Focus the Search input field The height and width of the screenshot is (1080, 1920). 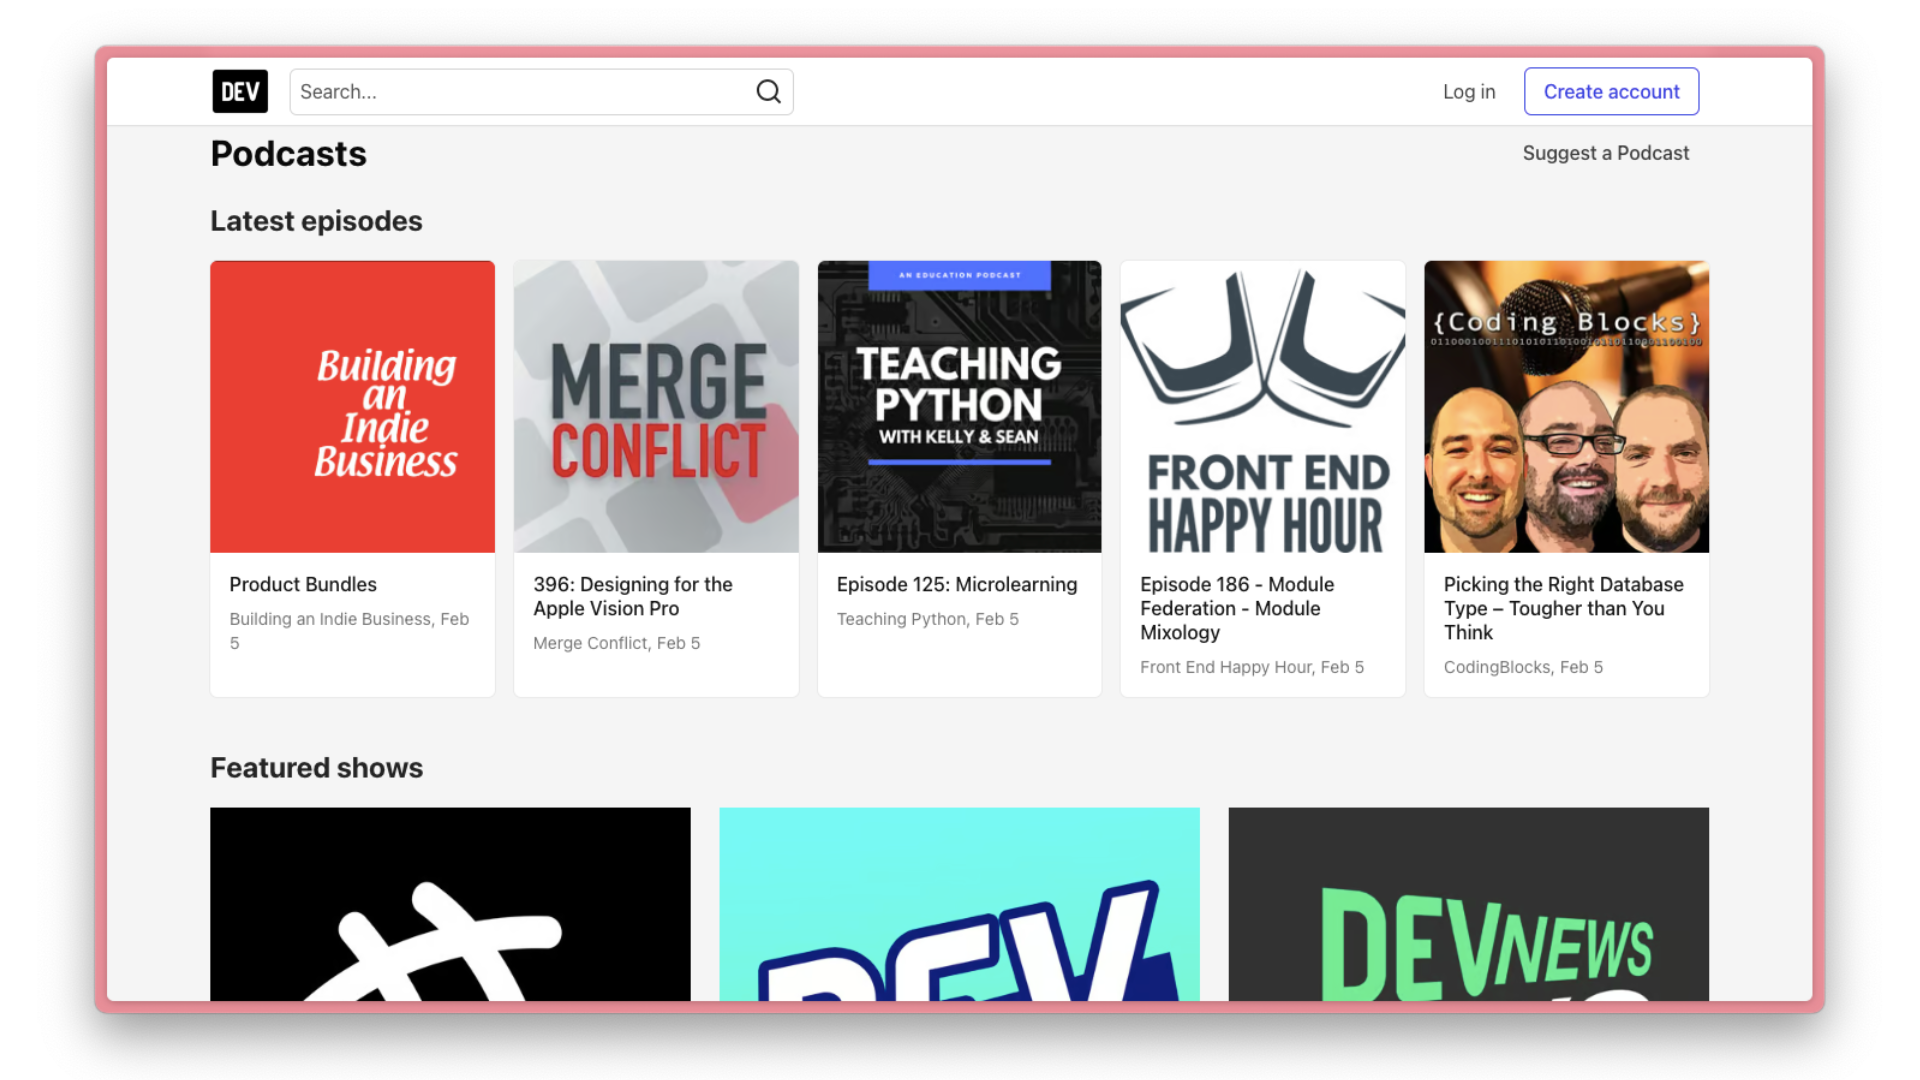541,91
